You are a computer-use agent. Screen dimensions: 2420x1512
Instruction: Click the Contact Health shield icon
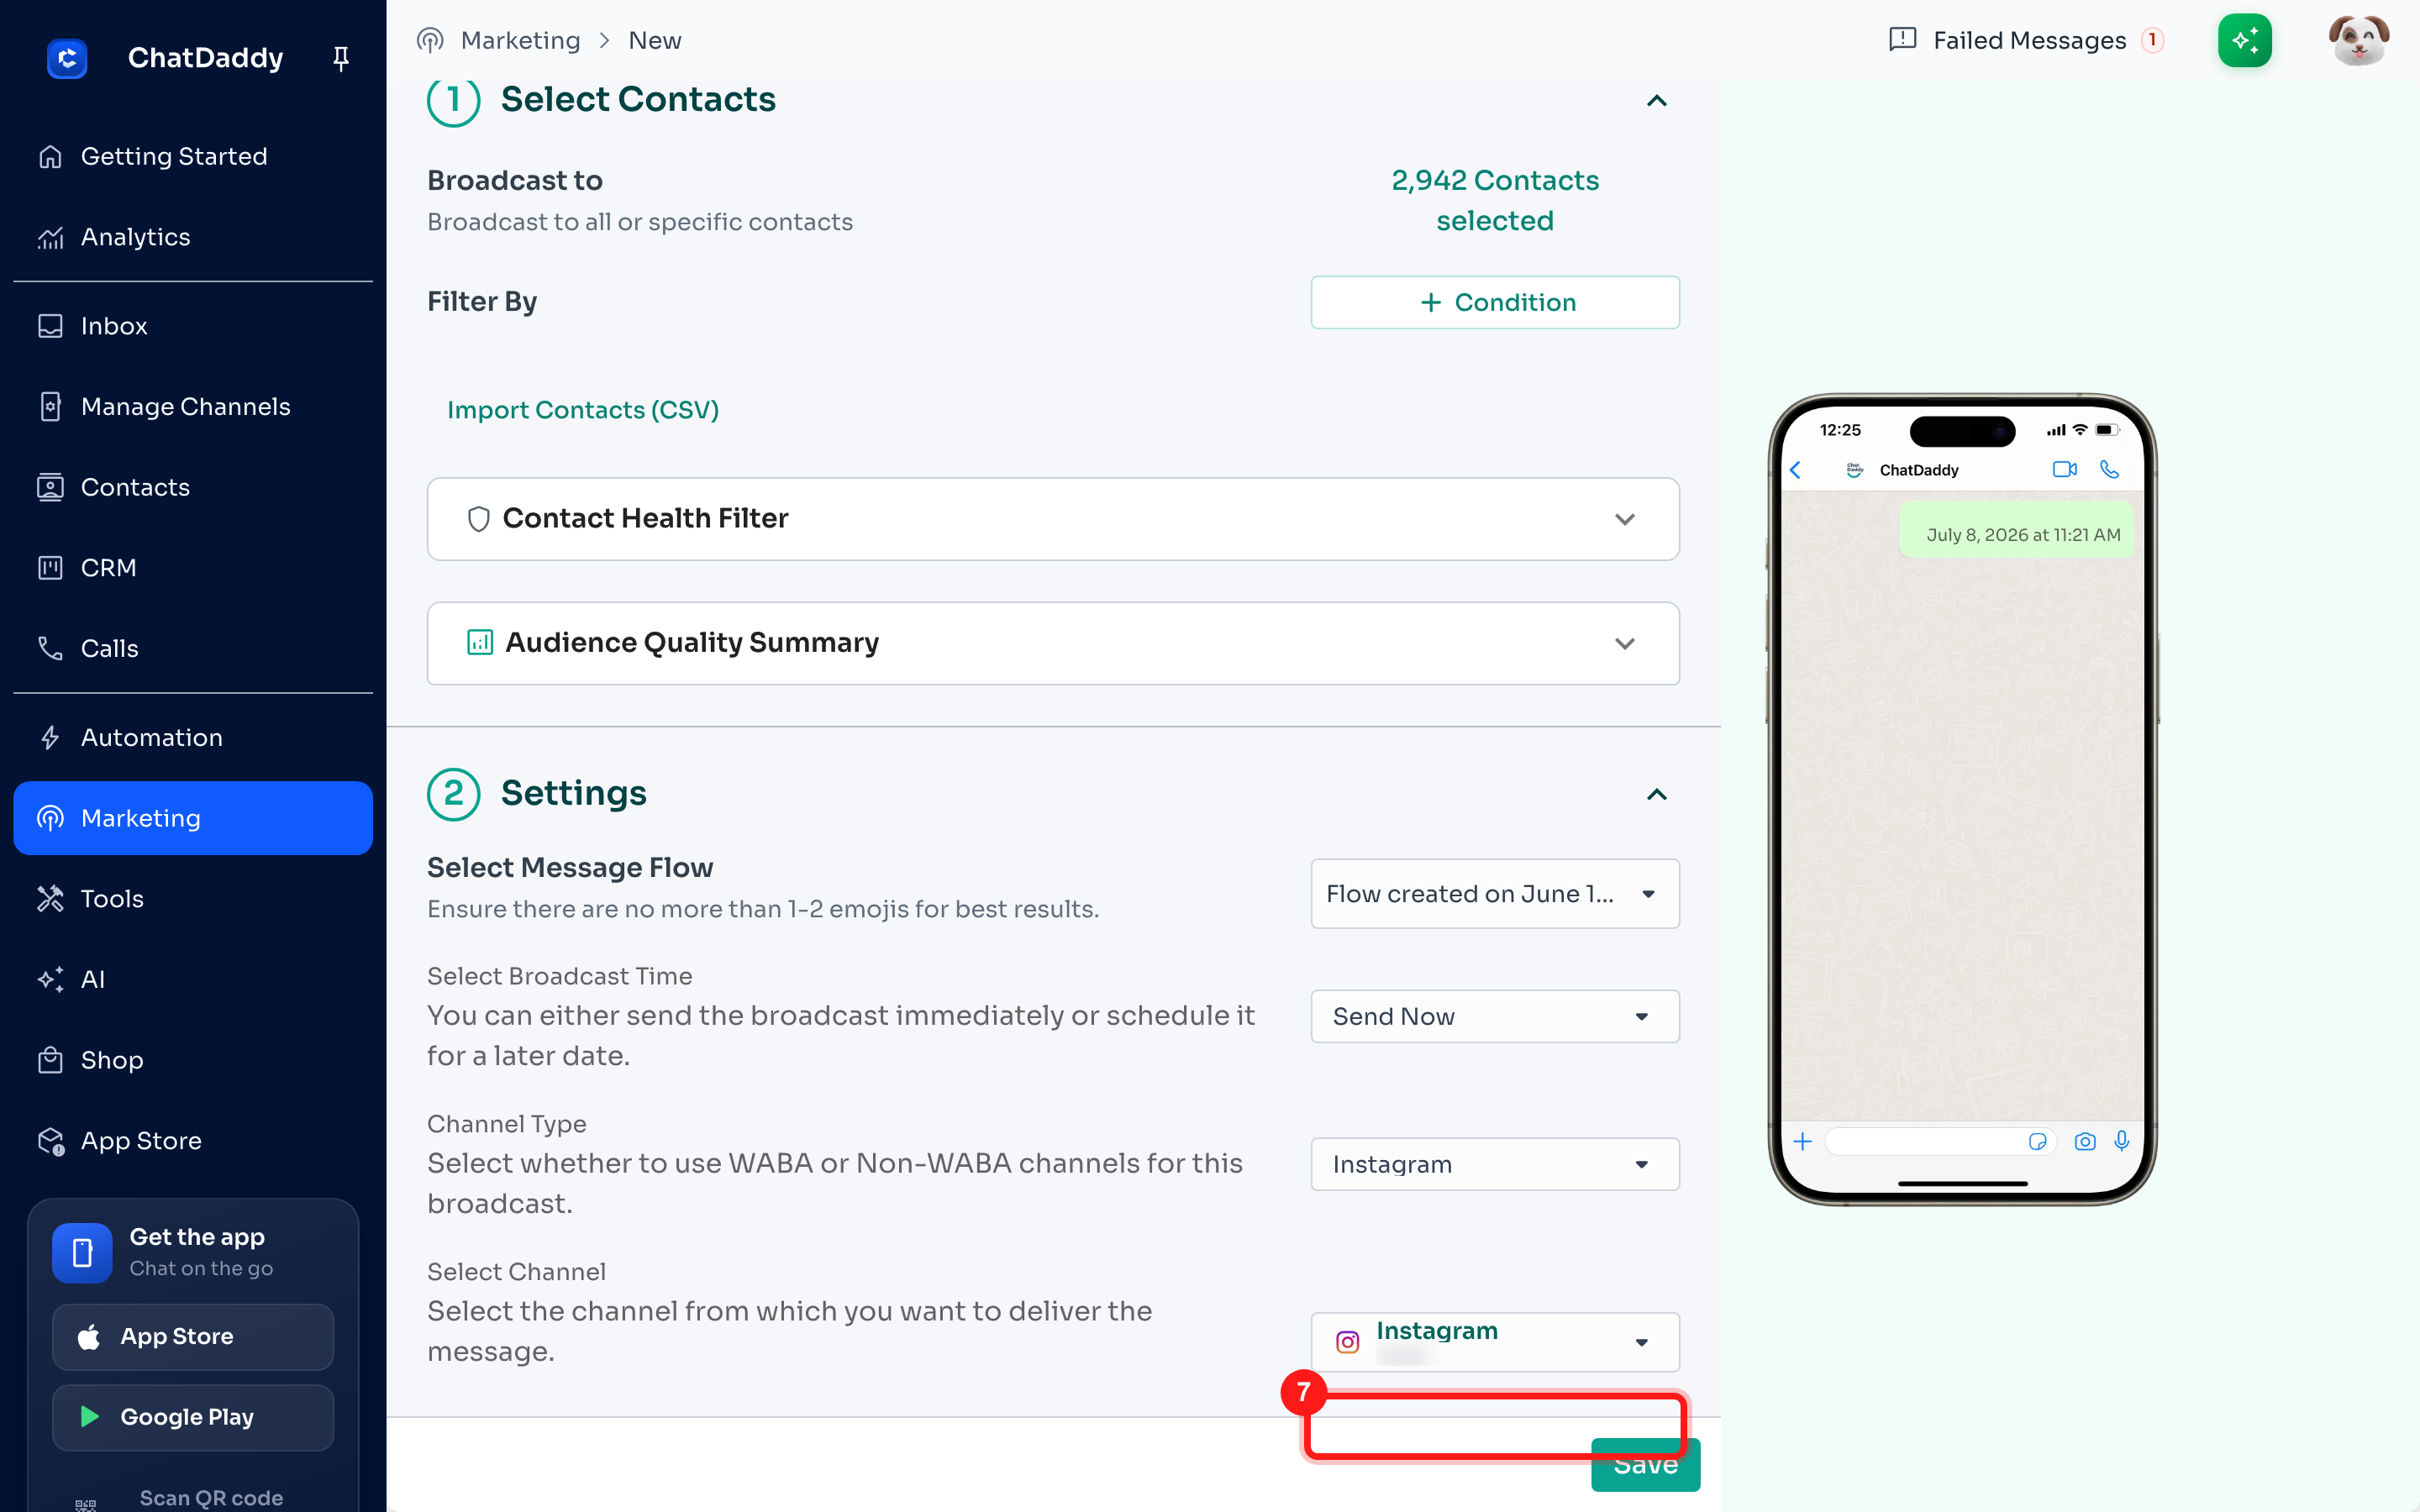(479, 519)
